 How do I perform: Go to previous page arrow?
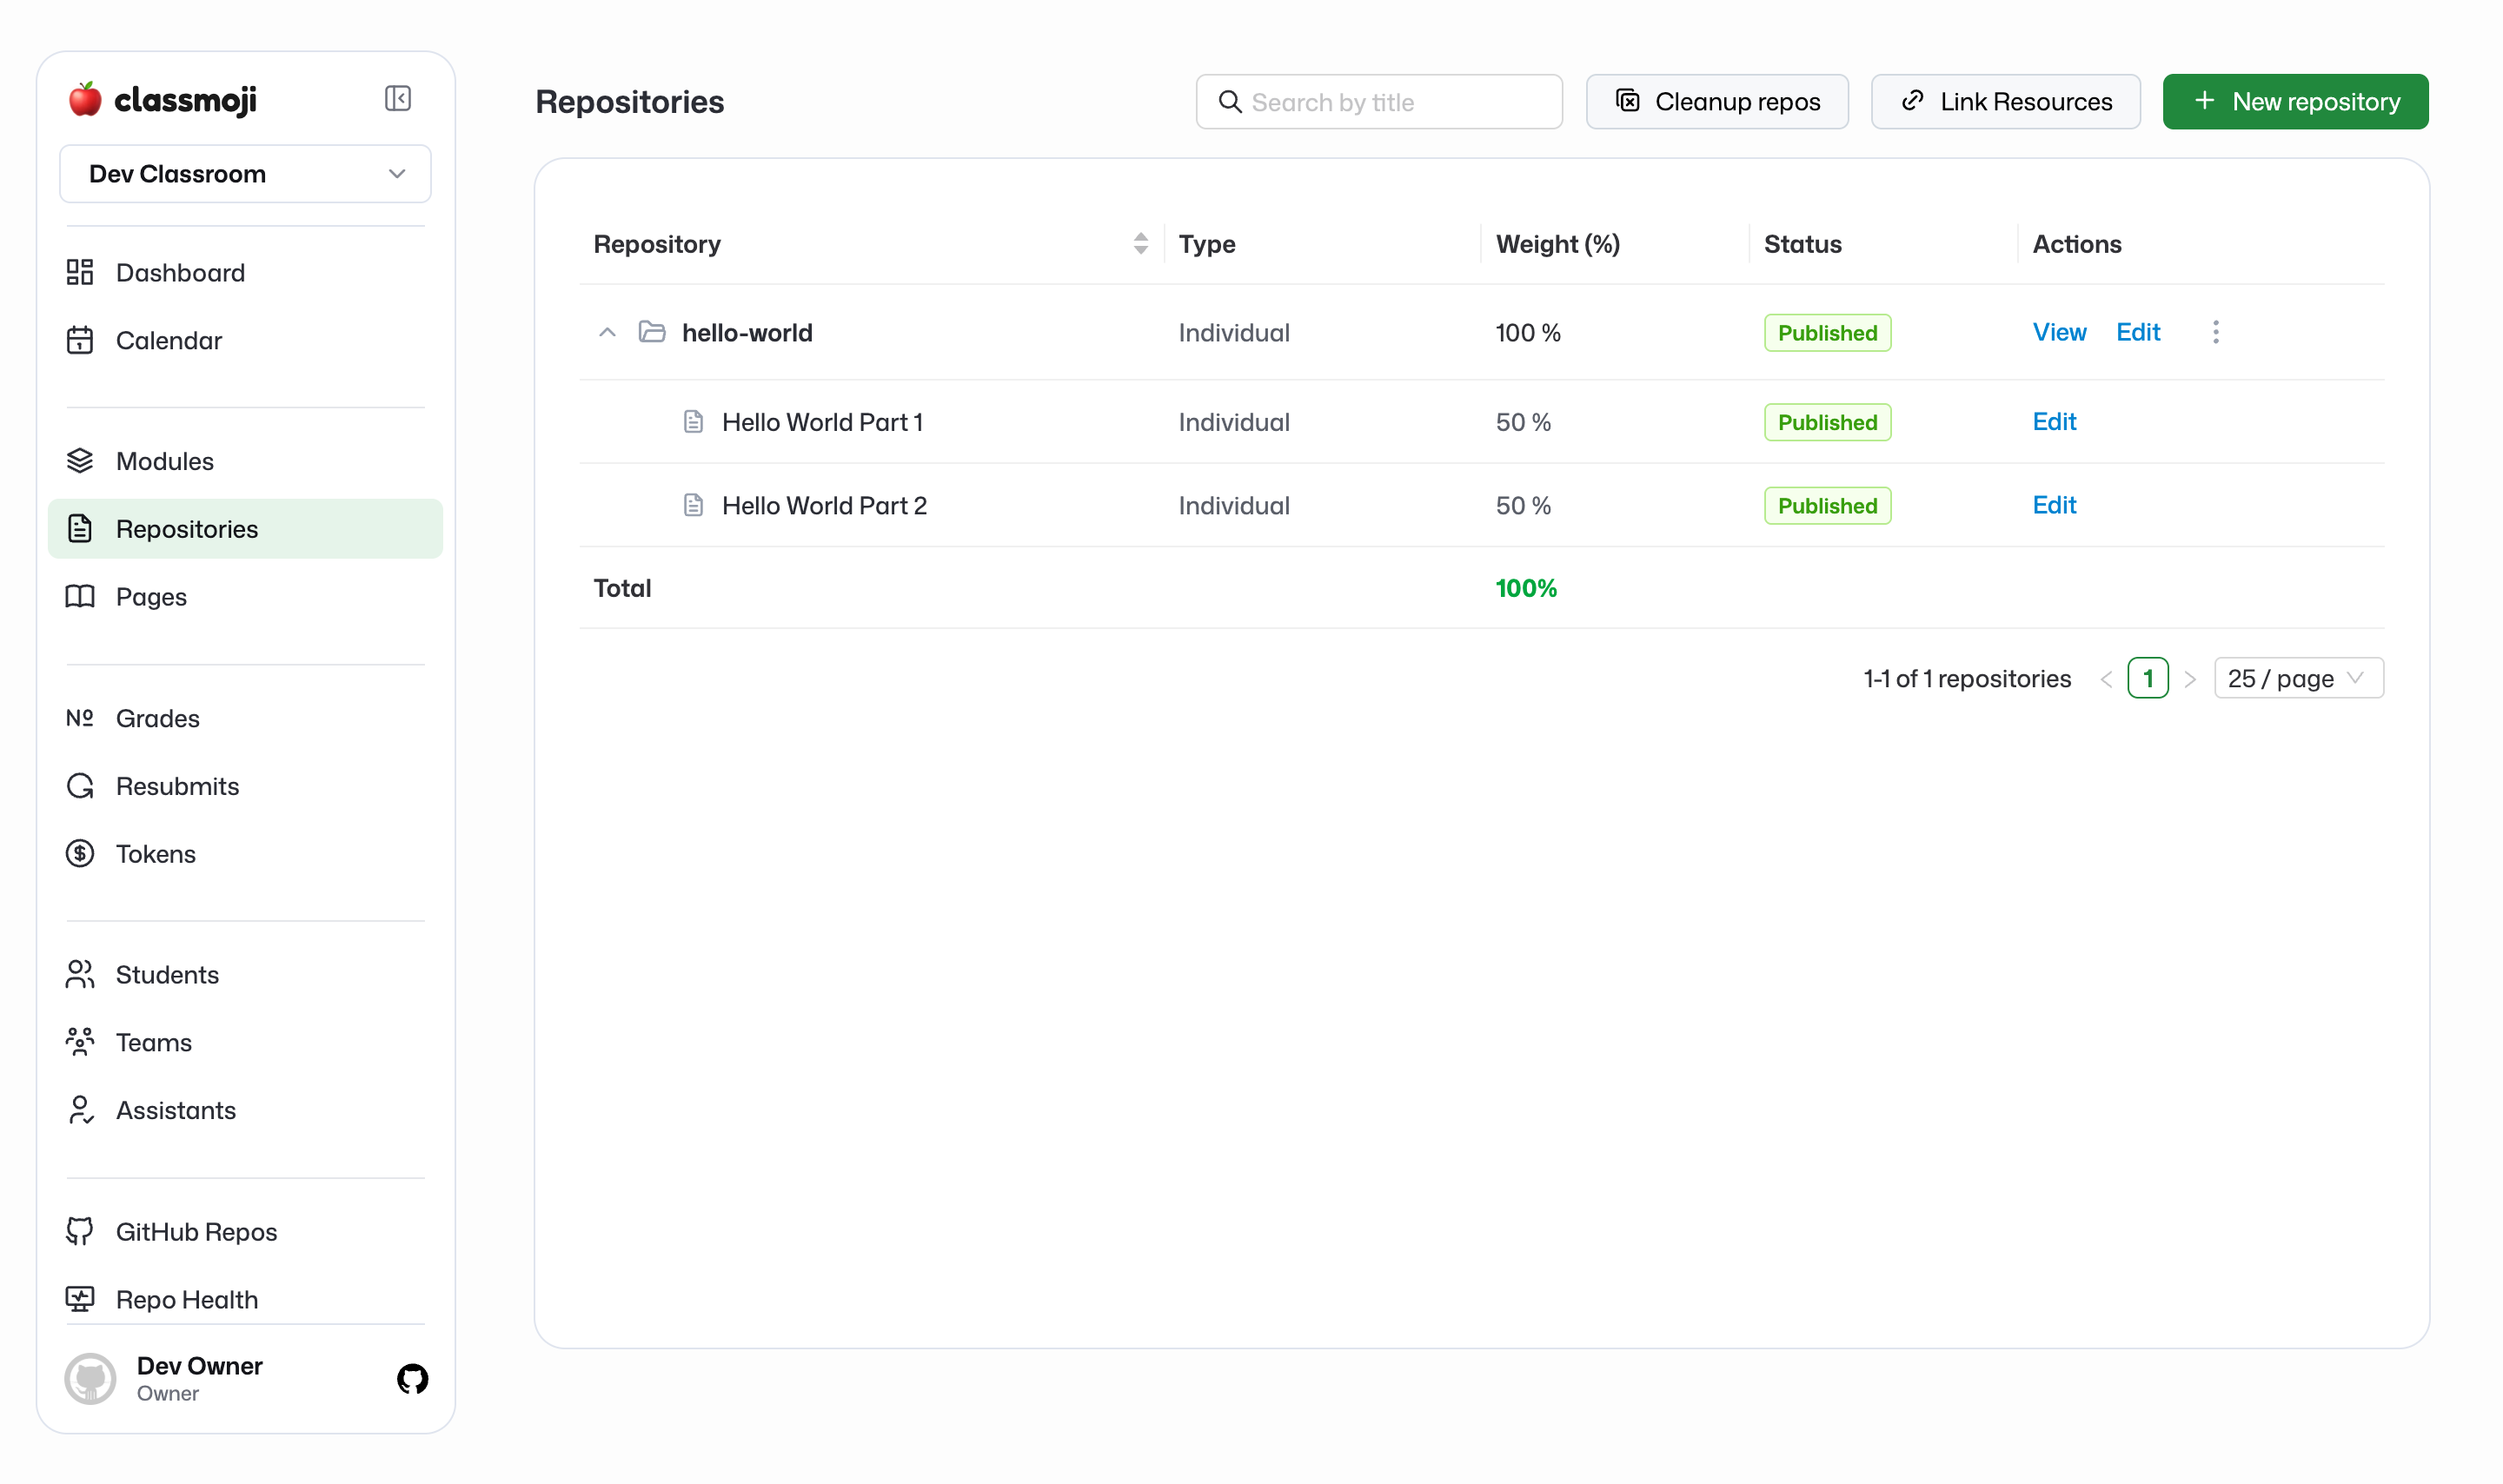click(x=2106, y=679)
